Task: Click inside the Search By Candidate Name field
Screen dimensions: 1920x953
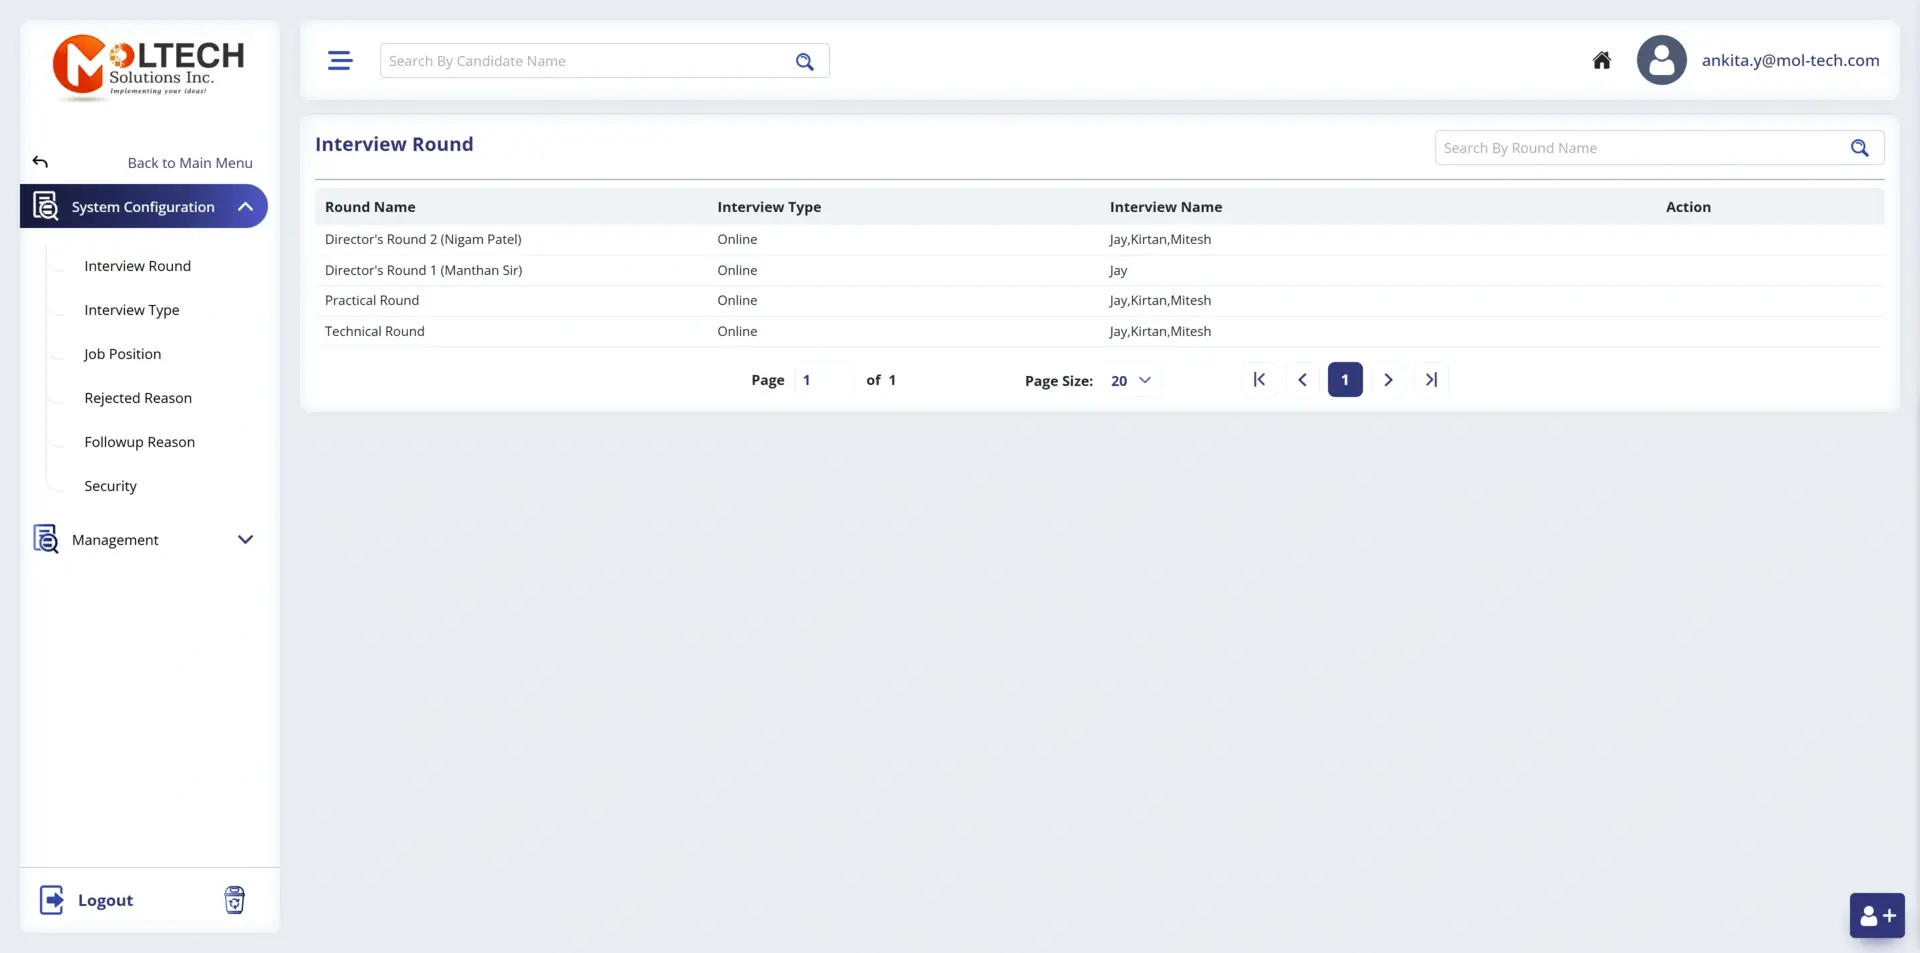Action: coord(580,60)
